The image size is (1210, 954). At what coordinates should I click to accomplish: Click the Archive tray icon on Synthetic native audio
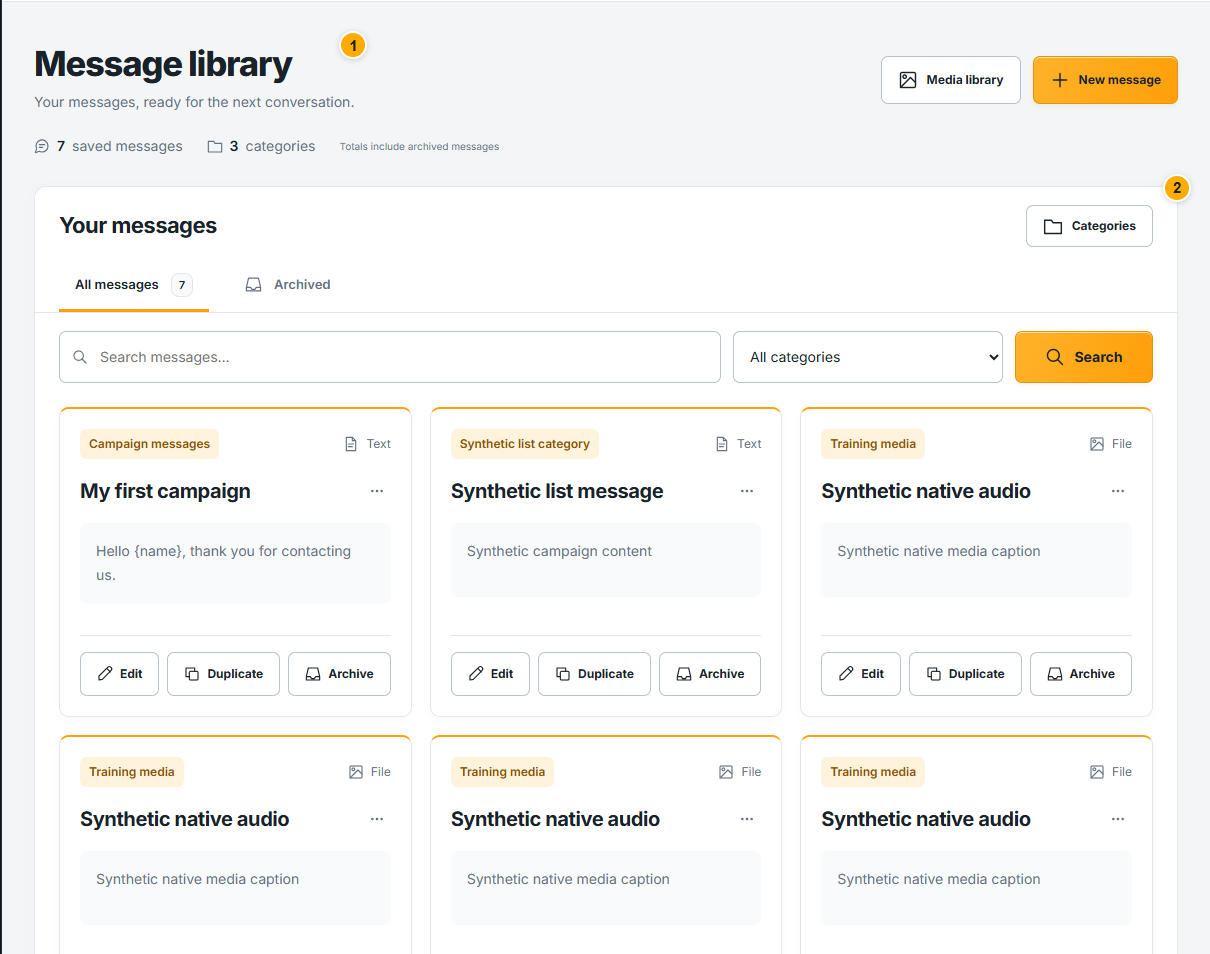coord(1055,674)
